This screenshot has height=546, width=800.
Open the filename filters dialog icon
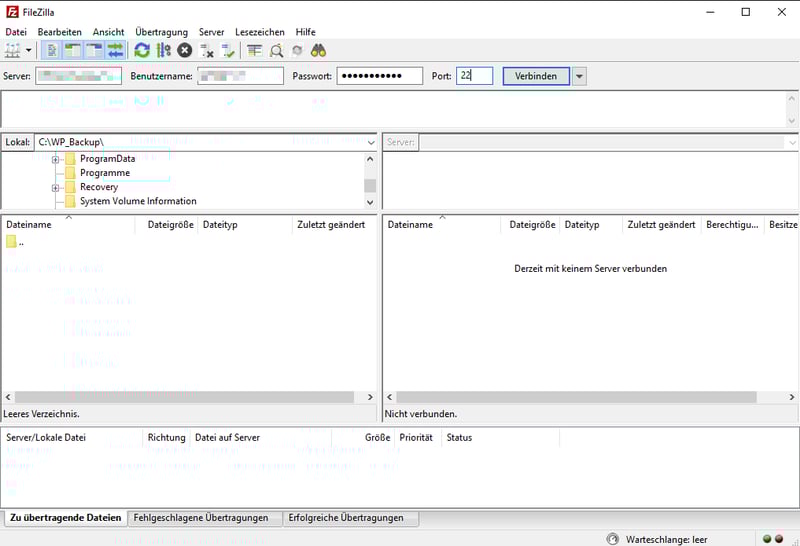click(x=255, y=50)
